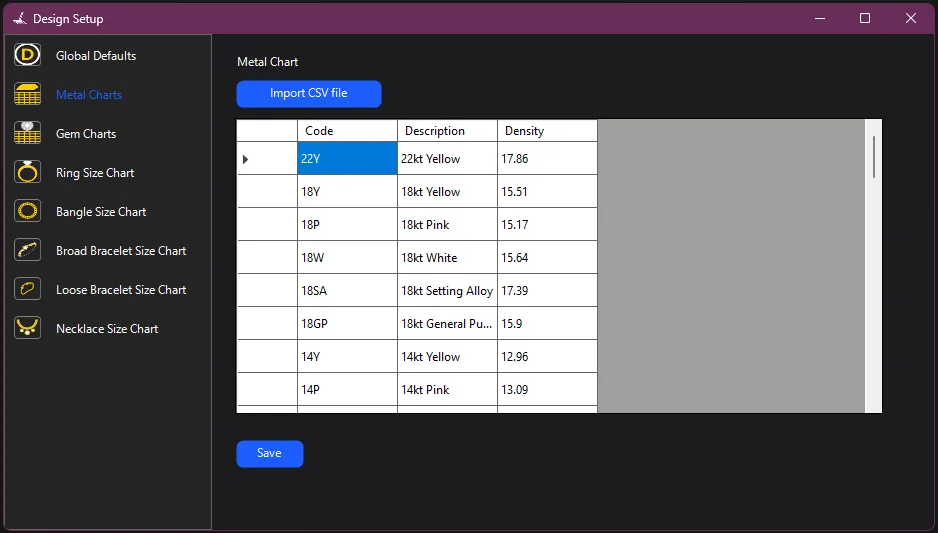Click the Density column header
Screen dimensions: 938x533
coord(546,131)
